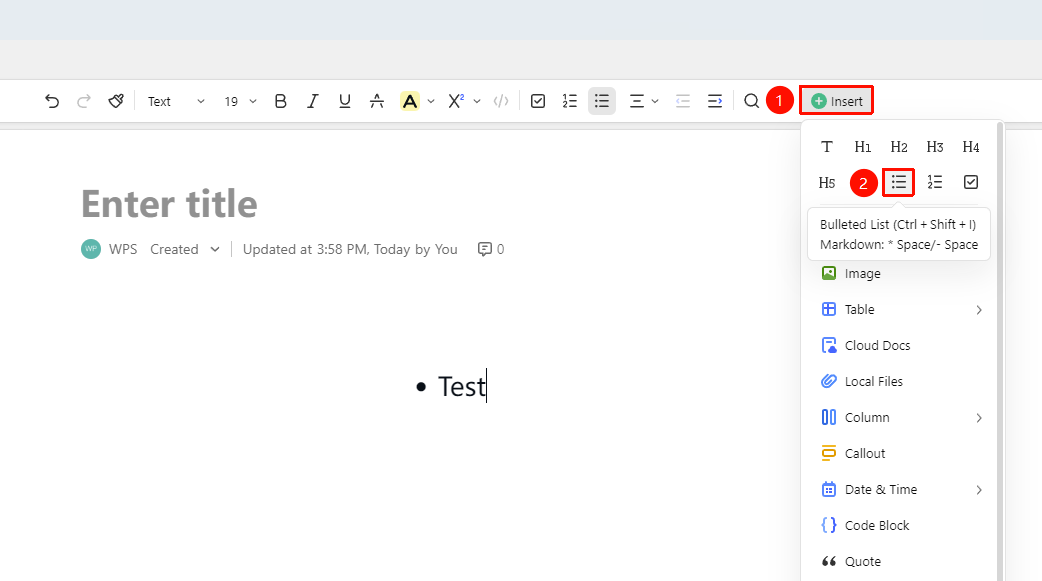Viewport: 1042px width, 581px height.
Task: Click the WPS author avatar
Action: pyautogui.click(x=91, y=249)
